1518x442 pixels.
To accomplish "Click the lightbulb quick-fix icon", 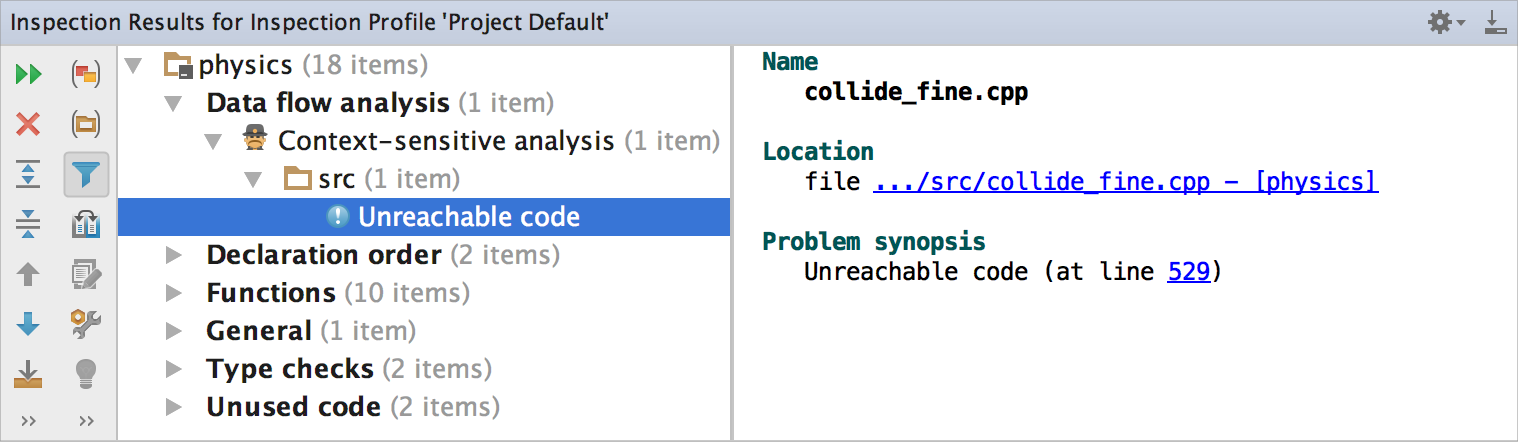I will tap(86, 374).
